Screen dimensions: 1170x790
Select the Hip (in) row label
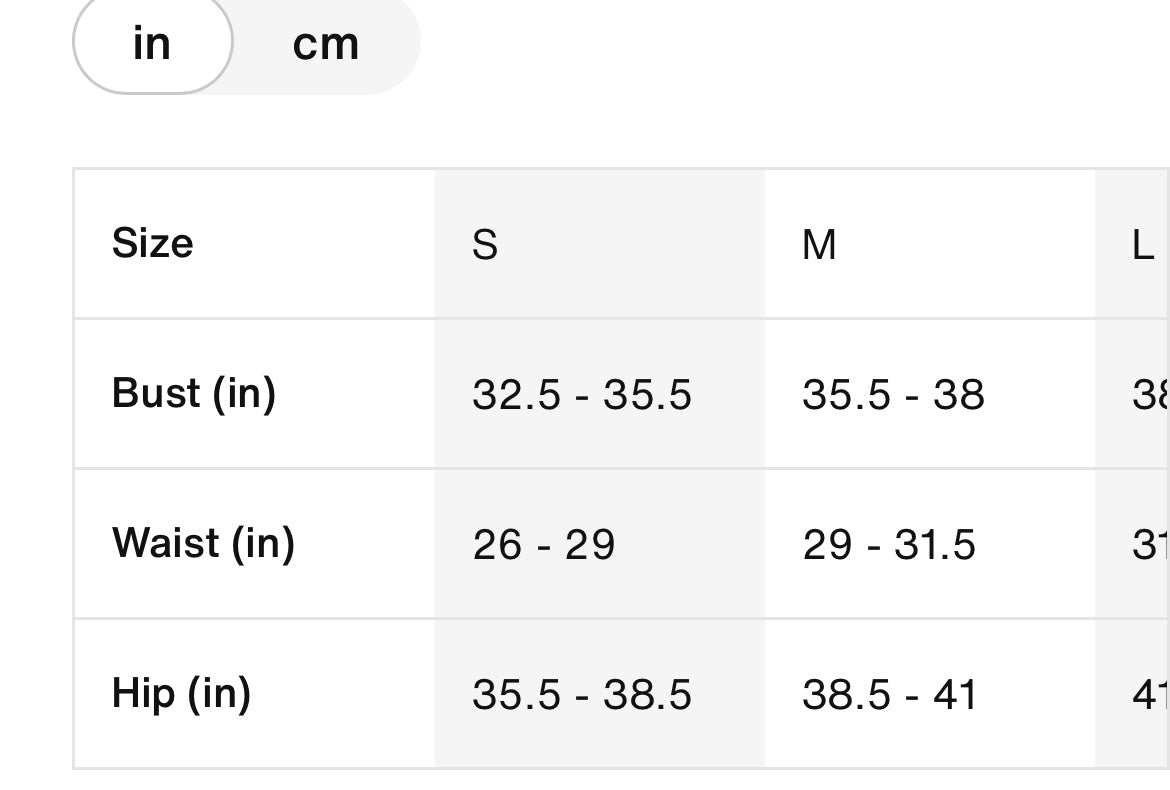pyautogui.click(x=181, y=693)
